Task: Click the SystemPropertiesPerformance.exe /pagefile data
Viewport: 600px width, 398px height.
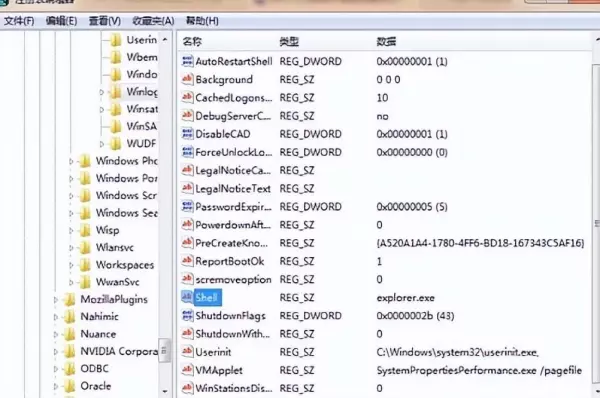Action: tap(479, 370)
